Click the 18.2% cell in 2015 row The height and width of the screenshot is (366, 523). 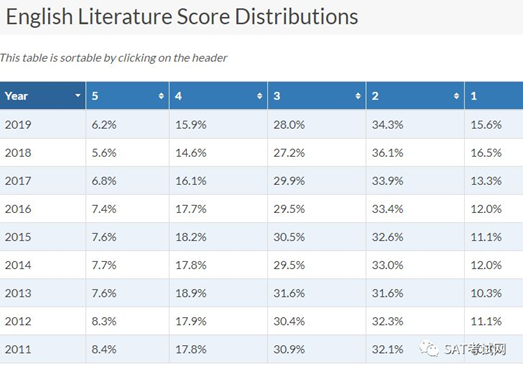(218, 237)
